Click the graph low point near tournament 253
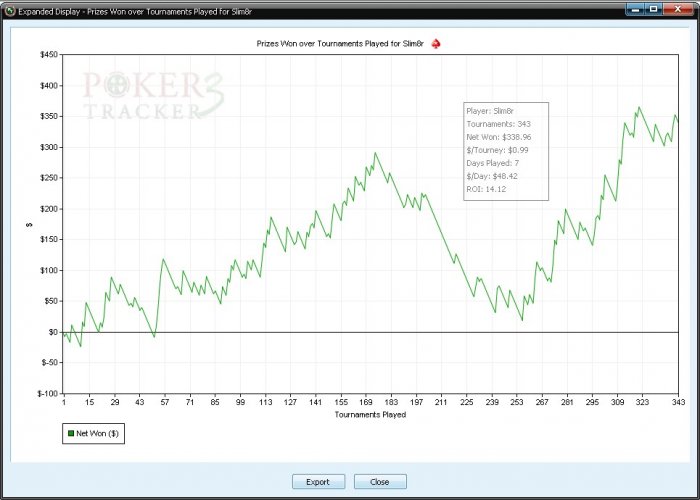 point(522,320)
